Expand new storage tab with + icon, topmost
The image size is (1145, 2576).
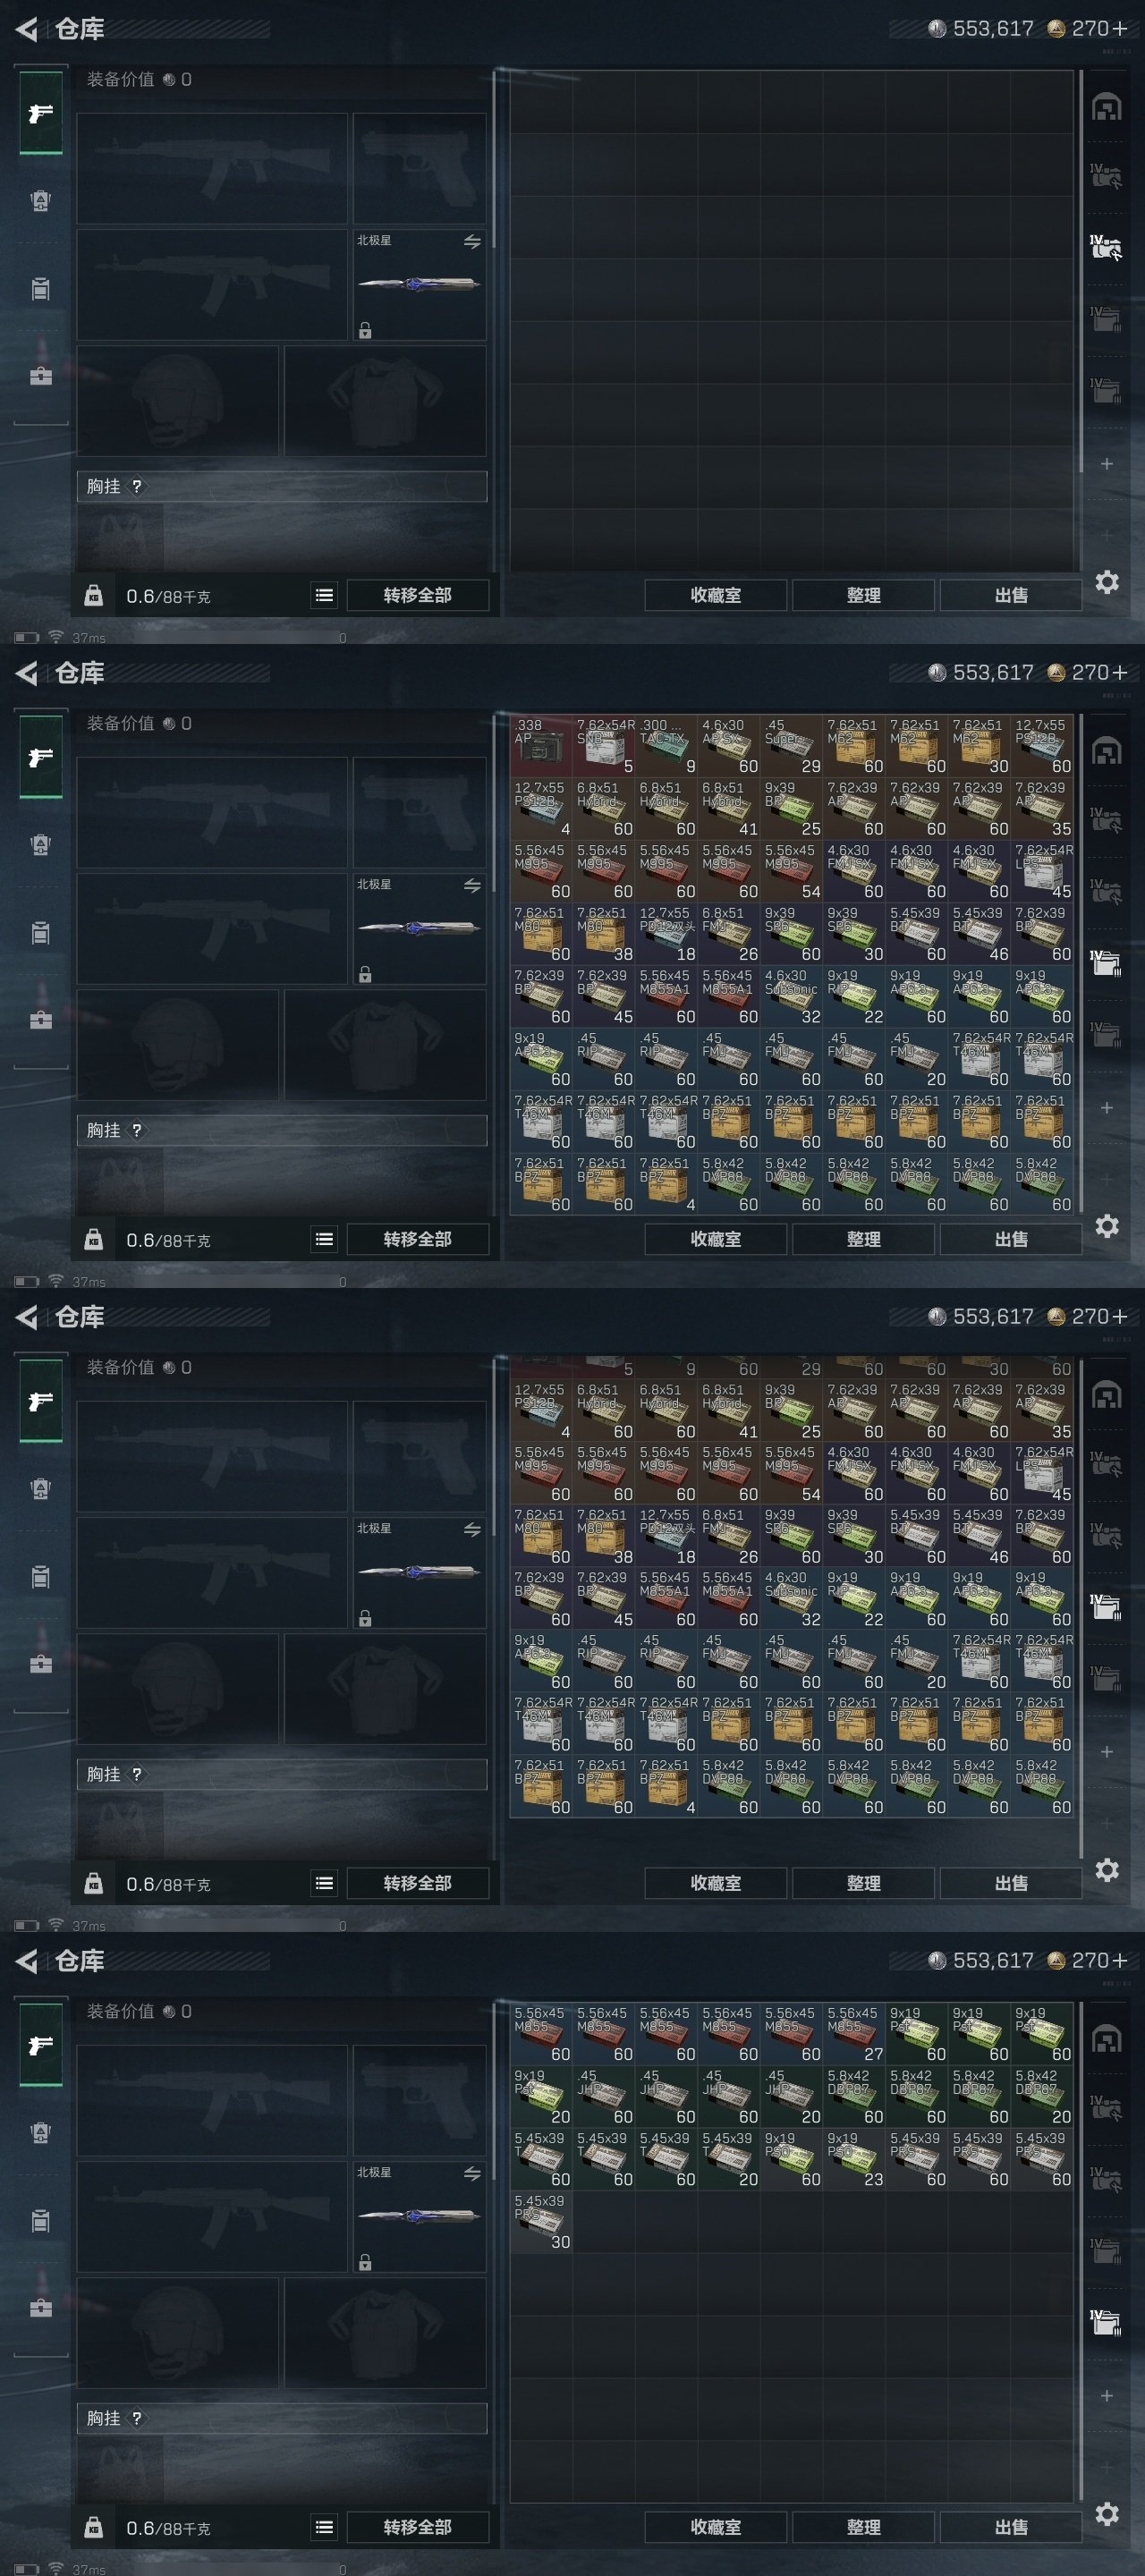(1106, 464)
